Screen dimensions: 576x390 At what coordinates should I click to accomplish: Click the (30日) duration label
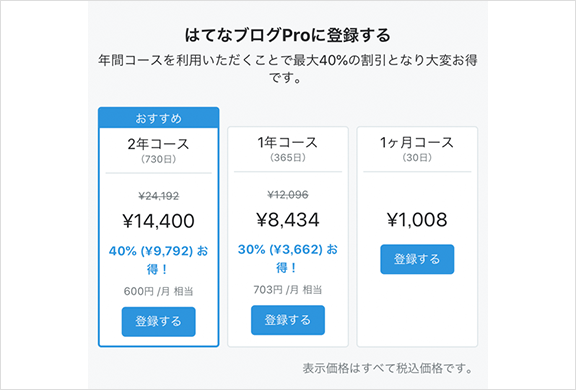pyautogui.click(x=417, y=158)
